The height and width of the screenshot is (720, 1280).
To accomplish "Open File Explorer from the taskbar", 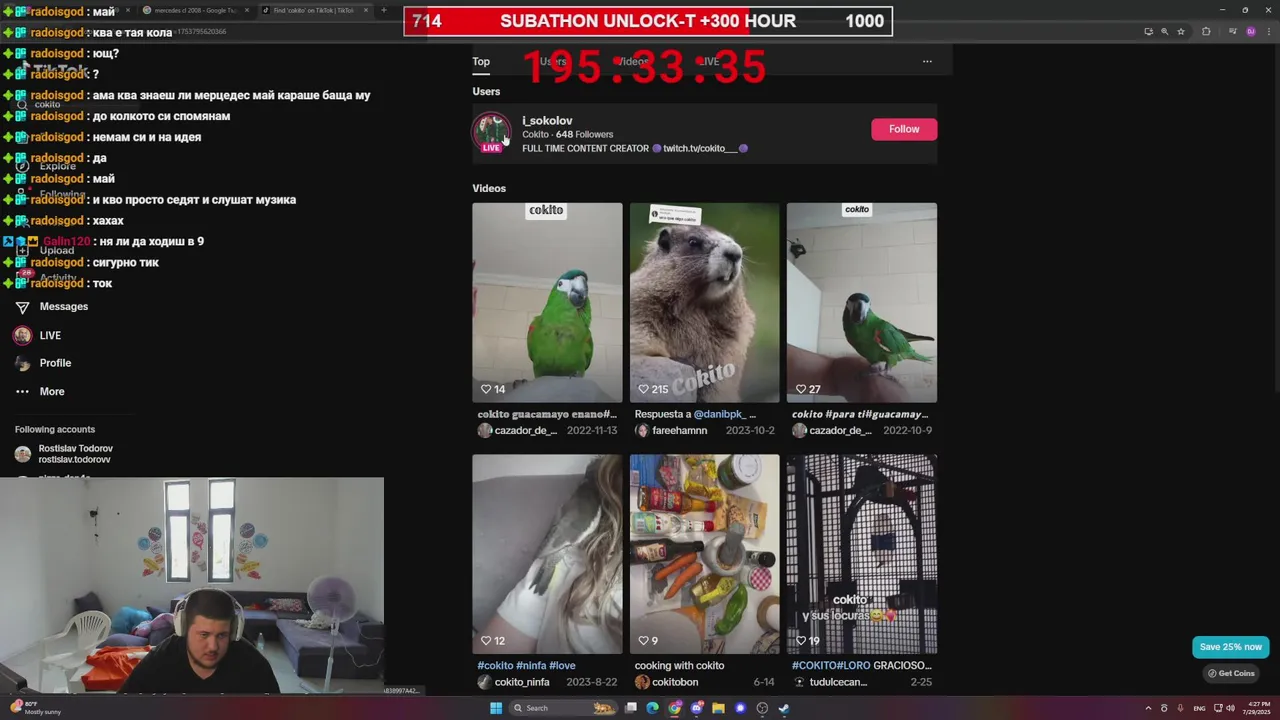I will click(x=718, y=708).
